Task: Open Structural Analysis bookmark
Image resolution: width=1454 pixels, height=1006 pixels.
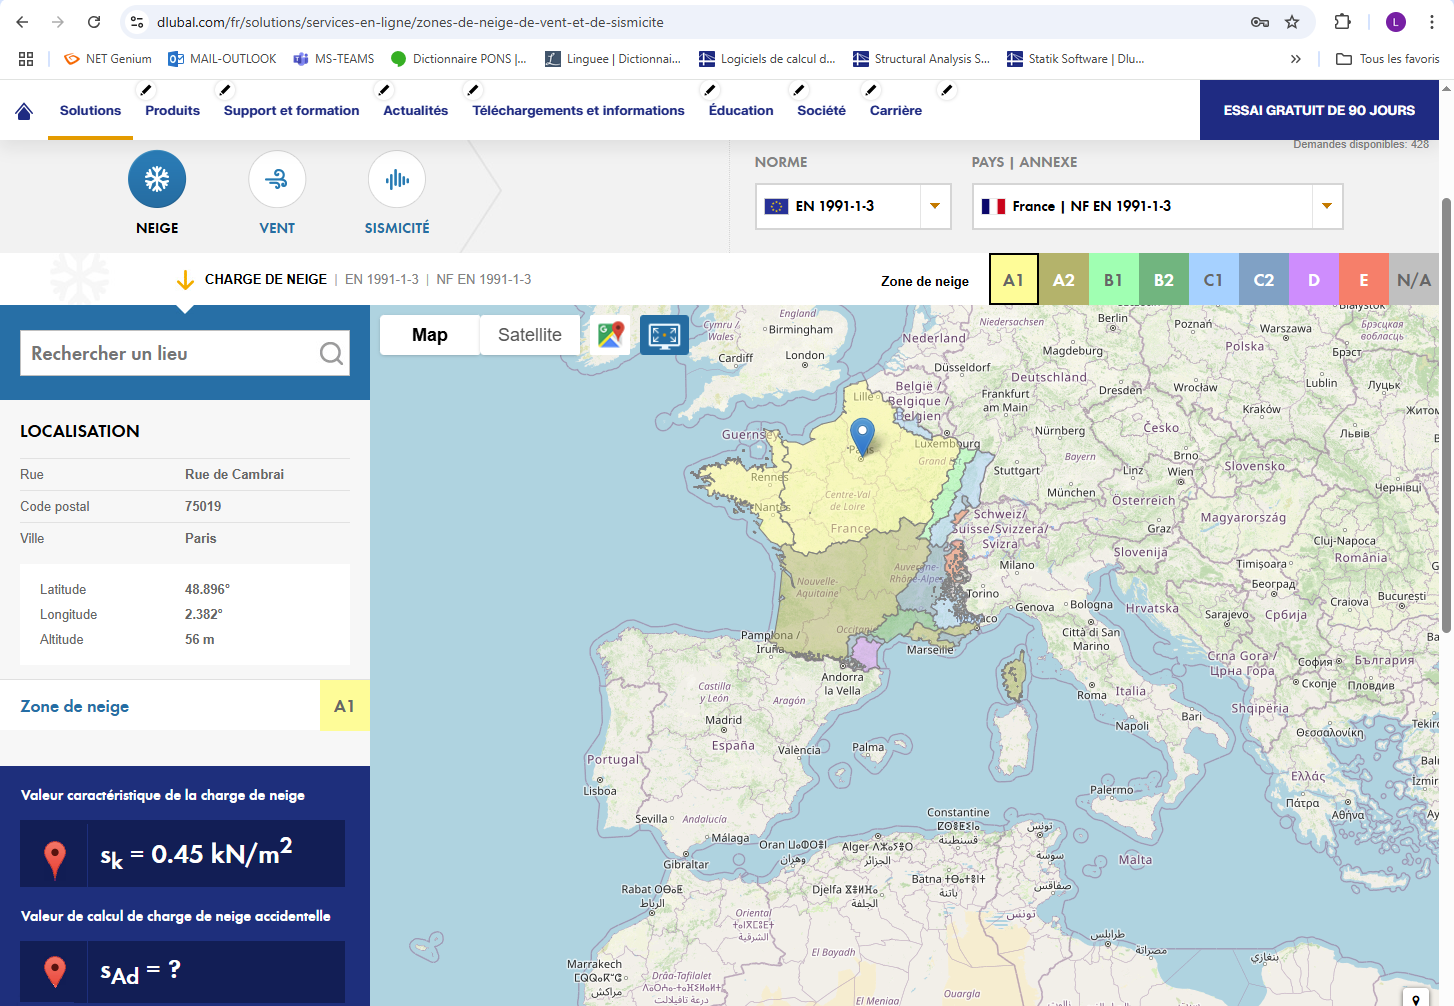Action: 922,59
